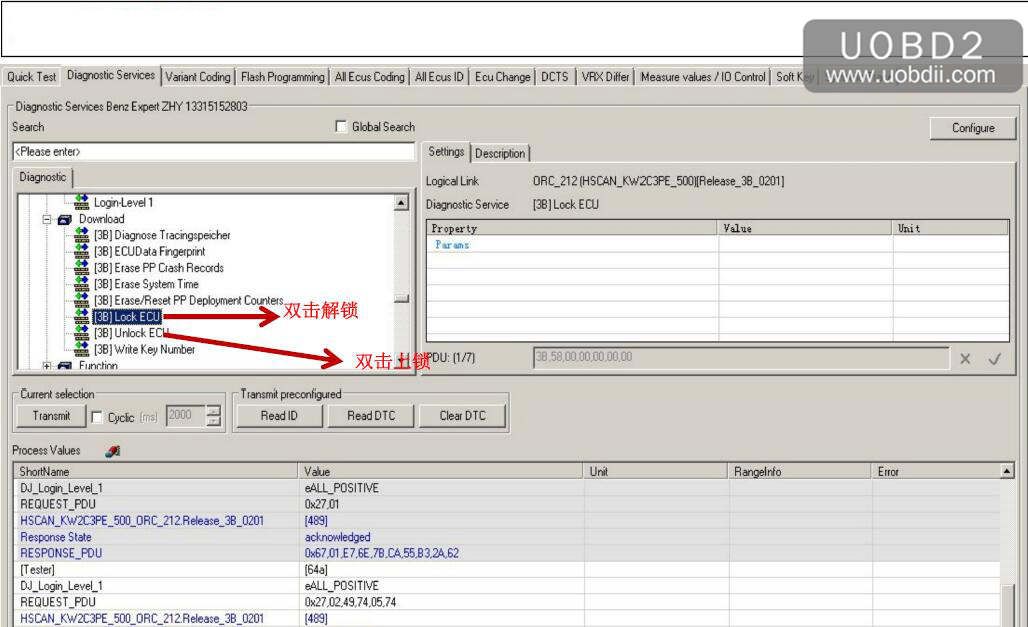Click the Transmit button
The height and width of the screenshot is (627, 1028).
tap(51, 416)
